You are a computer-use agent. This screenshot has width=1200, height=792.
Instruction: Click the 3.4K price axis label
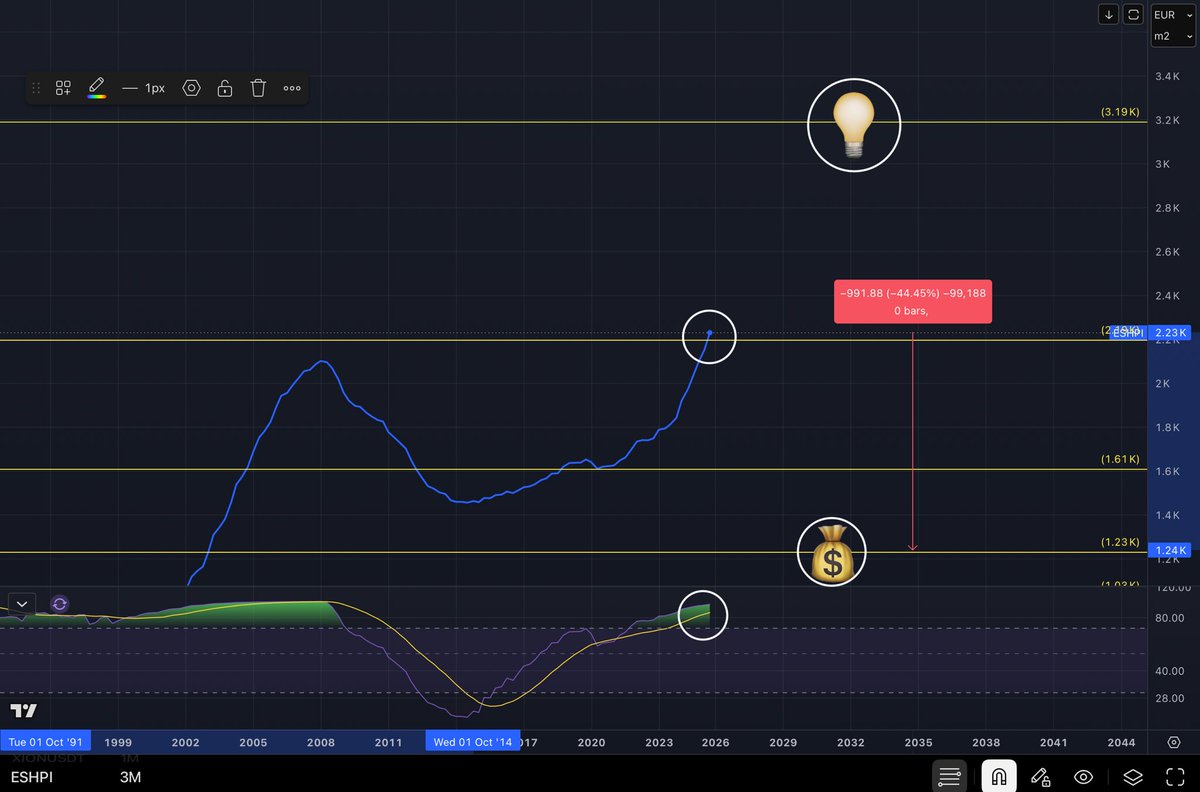pyautogui.click(x=1168, y=77)
